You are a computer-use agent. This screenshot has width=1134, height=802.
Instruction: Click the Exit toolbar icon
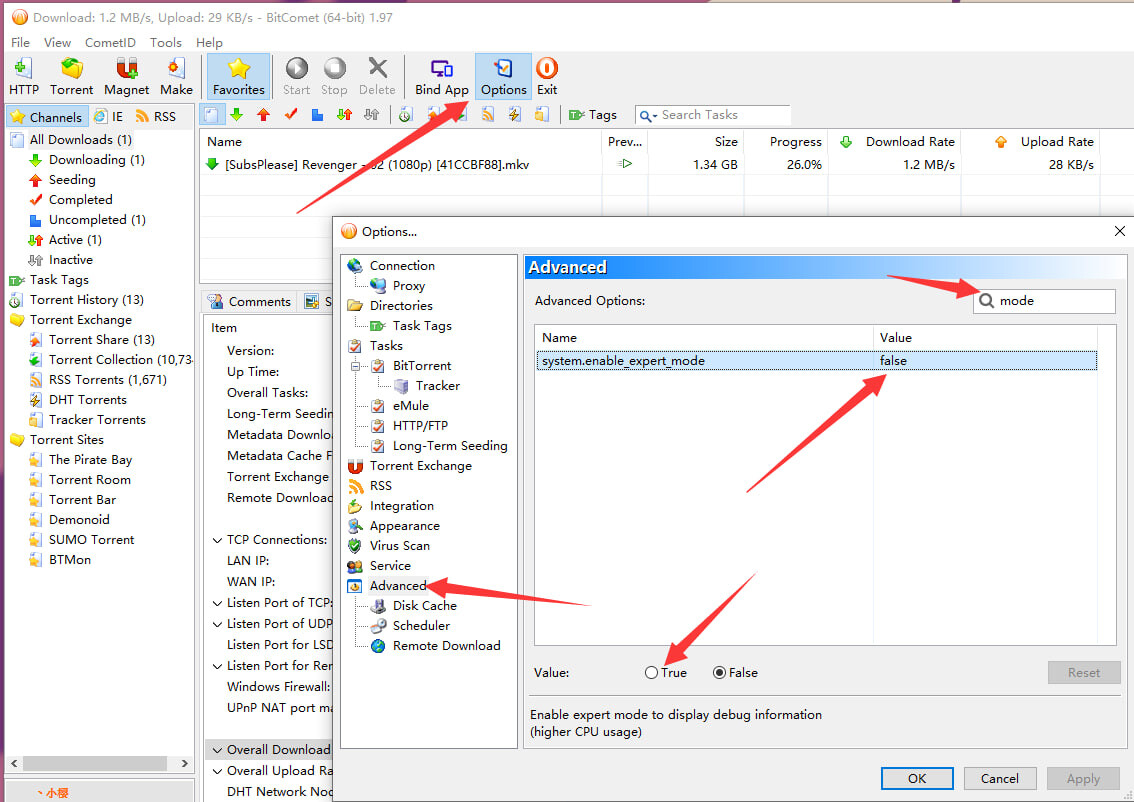click(x=547, y=77)
